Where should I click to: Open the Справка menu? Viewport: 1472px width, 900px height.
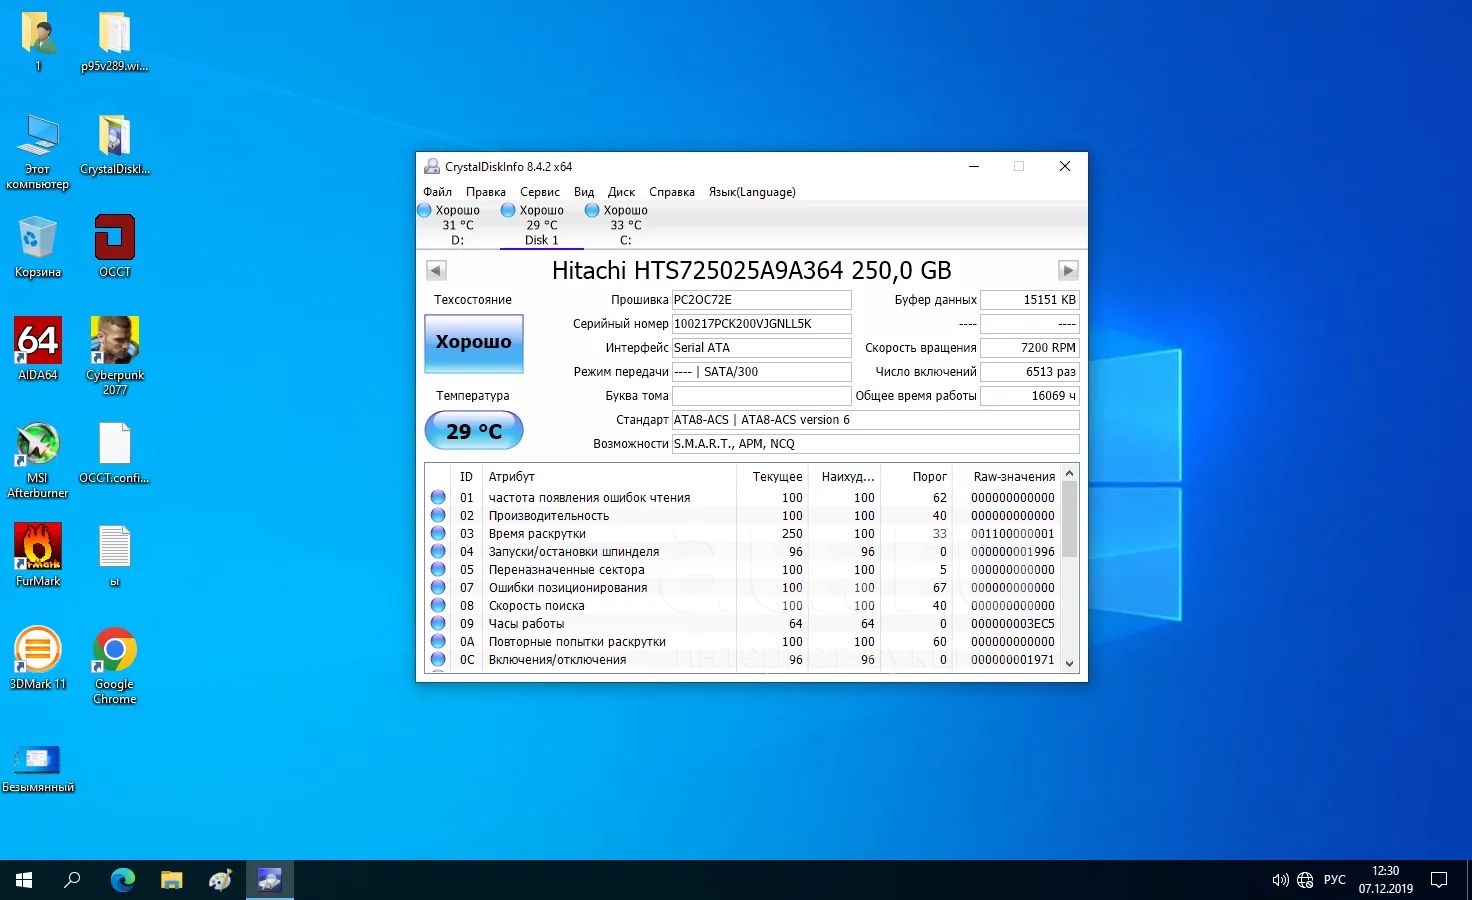pyautogui.click(x=672, y=192)
